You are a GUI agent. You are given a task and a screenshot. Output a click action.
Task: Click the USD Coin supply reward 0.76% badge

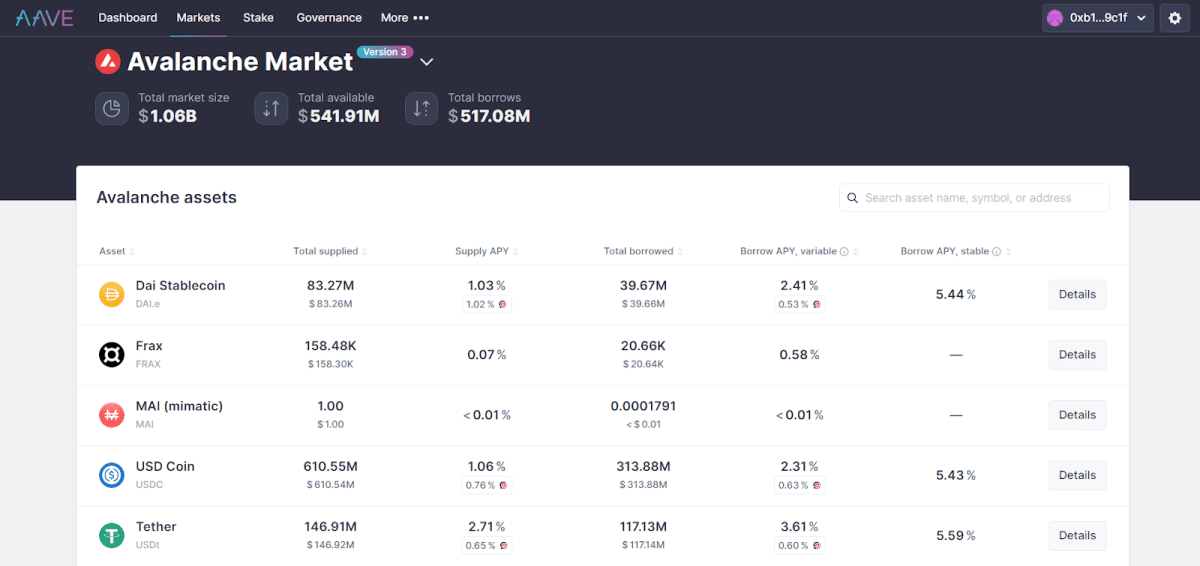(486, 485)
